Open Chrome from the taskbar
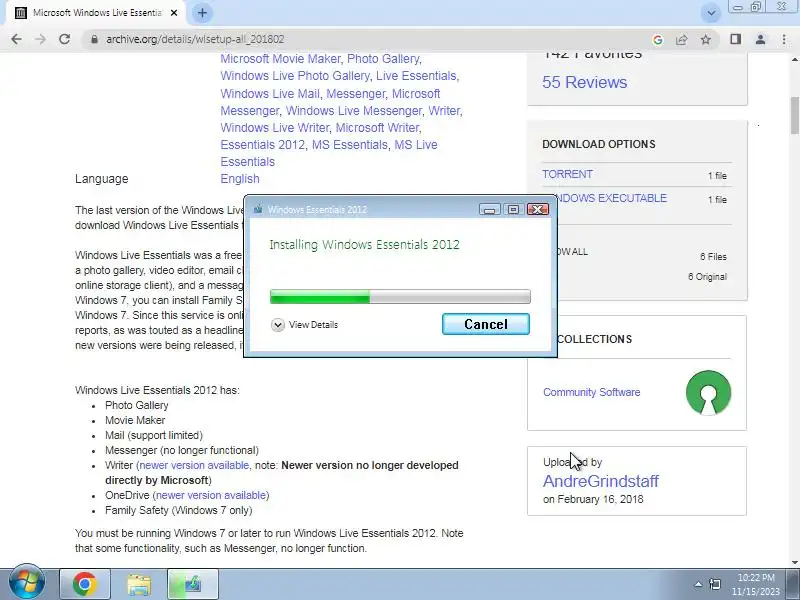This screenshot has width=800, height=600. 85,584
